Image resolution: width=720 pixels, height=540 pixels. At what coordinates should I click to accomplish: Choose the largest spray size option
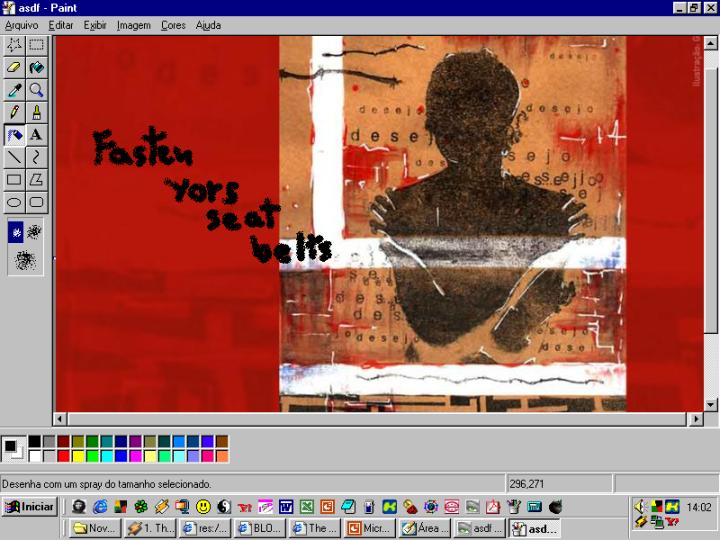[25, 260]
